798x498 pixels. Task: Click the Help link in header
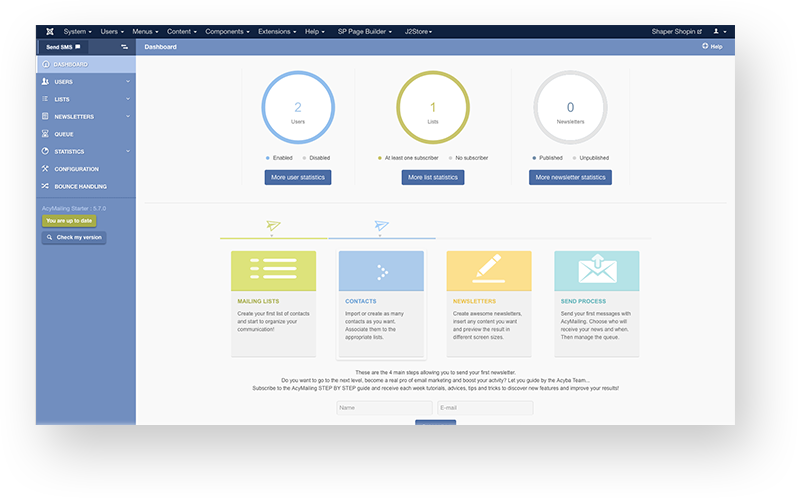[x=712, y=46]
